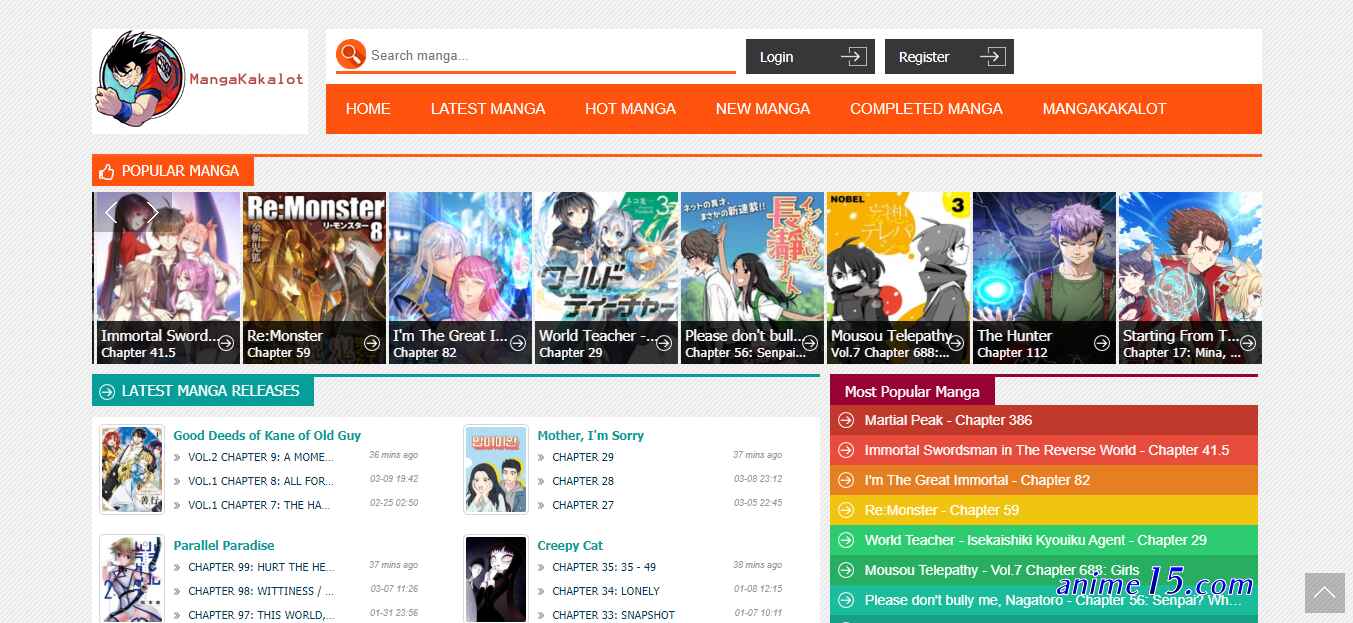Click the orange search magnifier icon
Screen dimensions: 1353x623
coord(351,54)
